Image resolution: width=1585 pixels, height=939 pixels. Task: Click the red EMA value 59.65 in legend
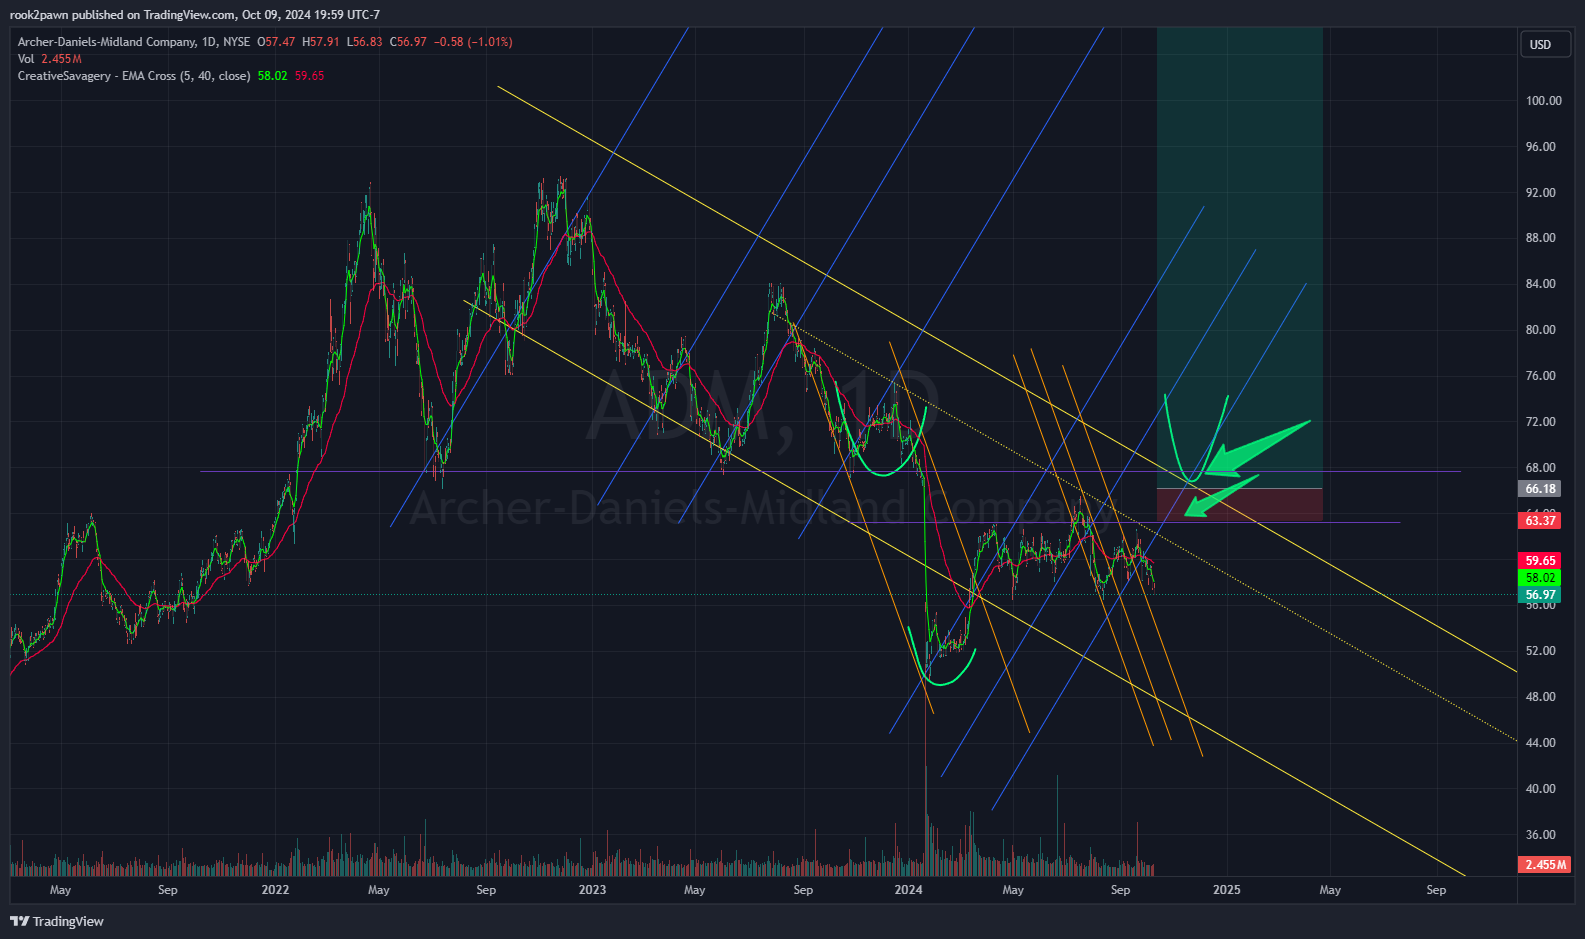tap(309, 76)
